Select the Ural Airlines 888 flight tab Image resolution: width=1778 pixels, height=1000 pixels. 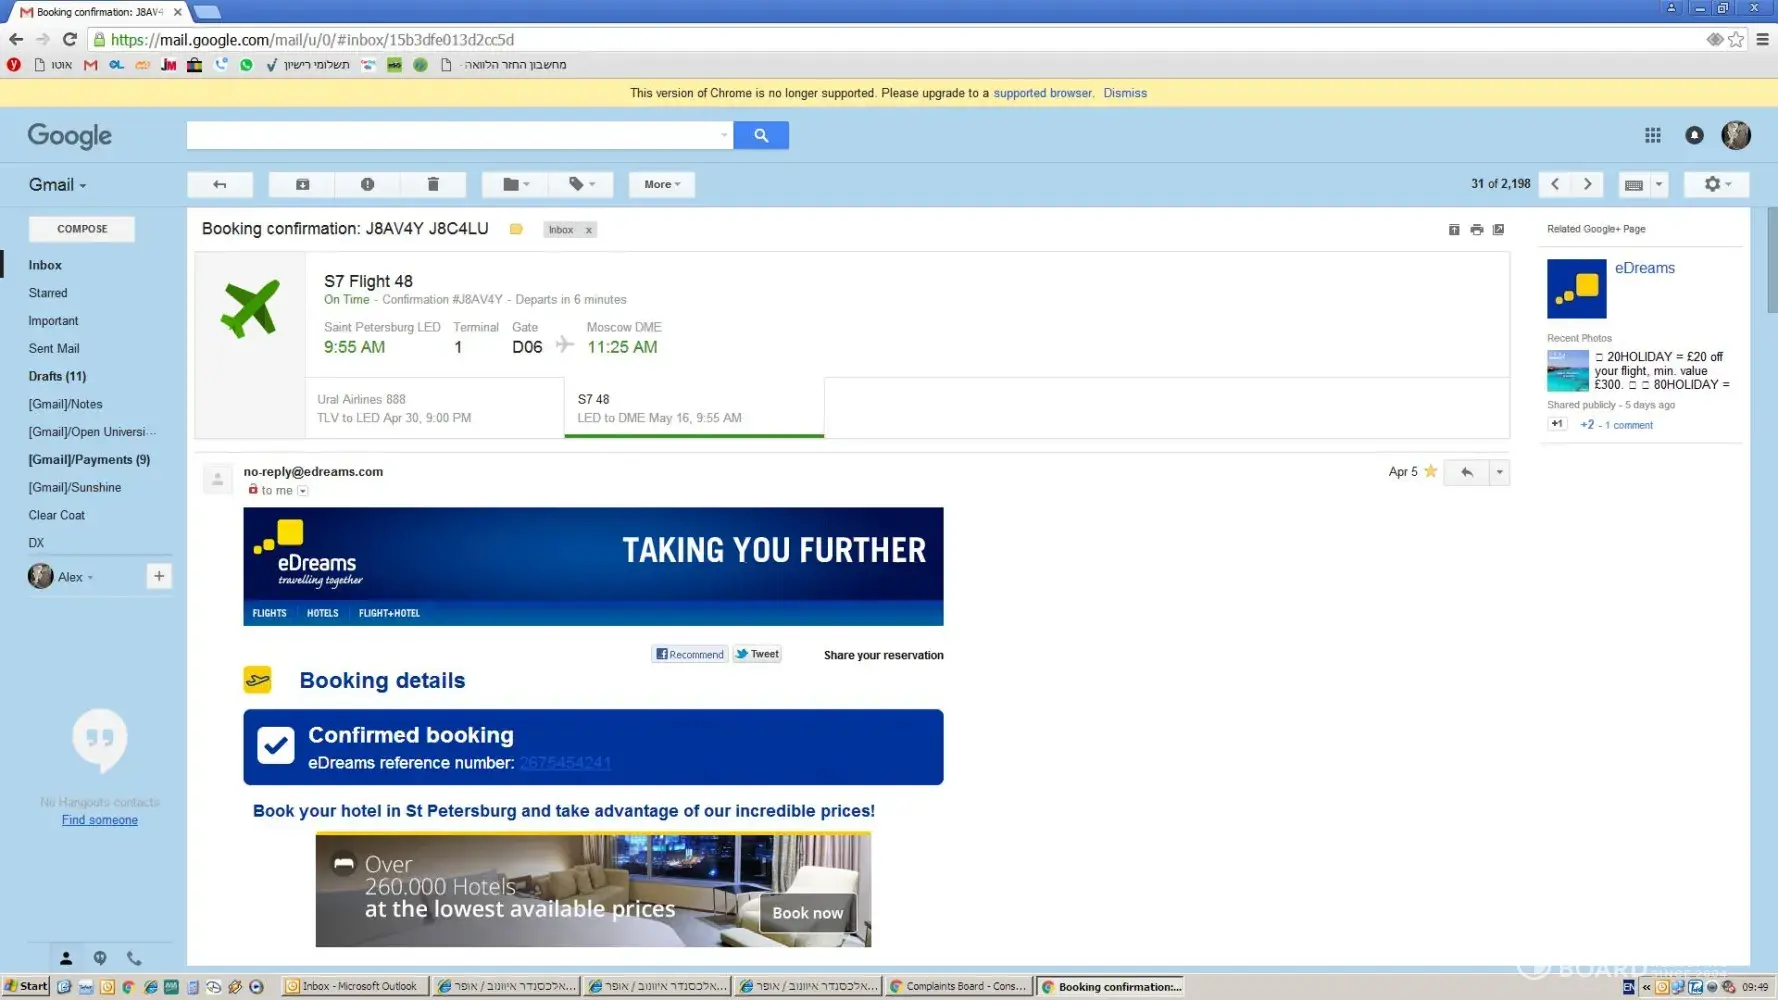tap(434, 408)
